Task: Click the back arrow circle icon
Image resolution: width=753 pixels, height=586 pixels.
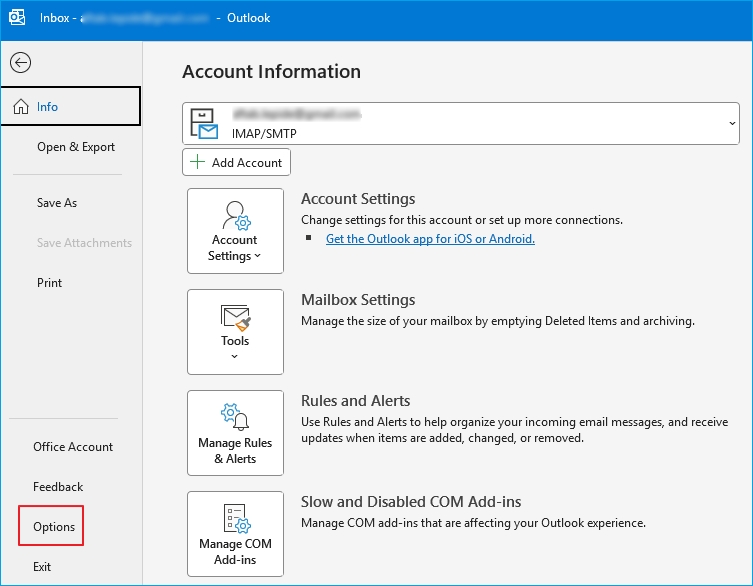Action: [21, 62]
